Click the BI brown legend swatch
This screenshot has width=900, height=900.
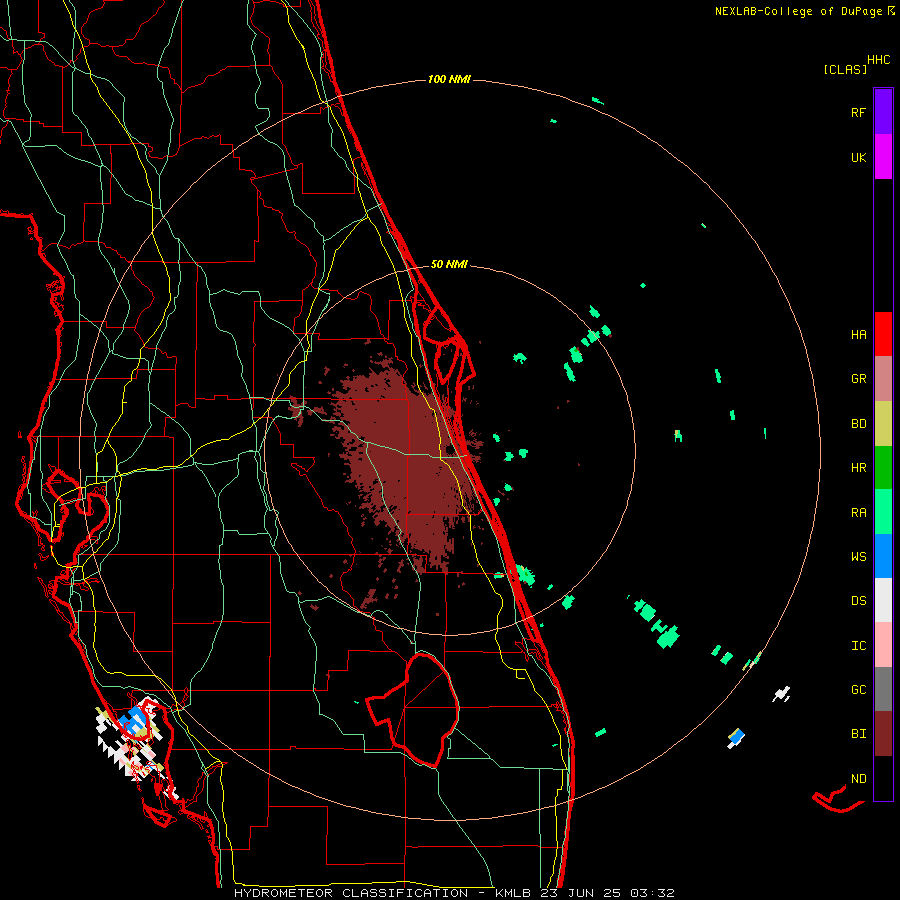883,734
